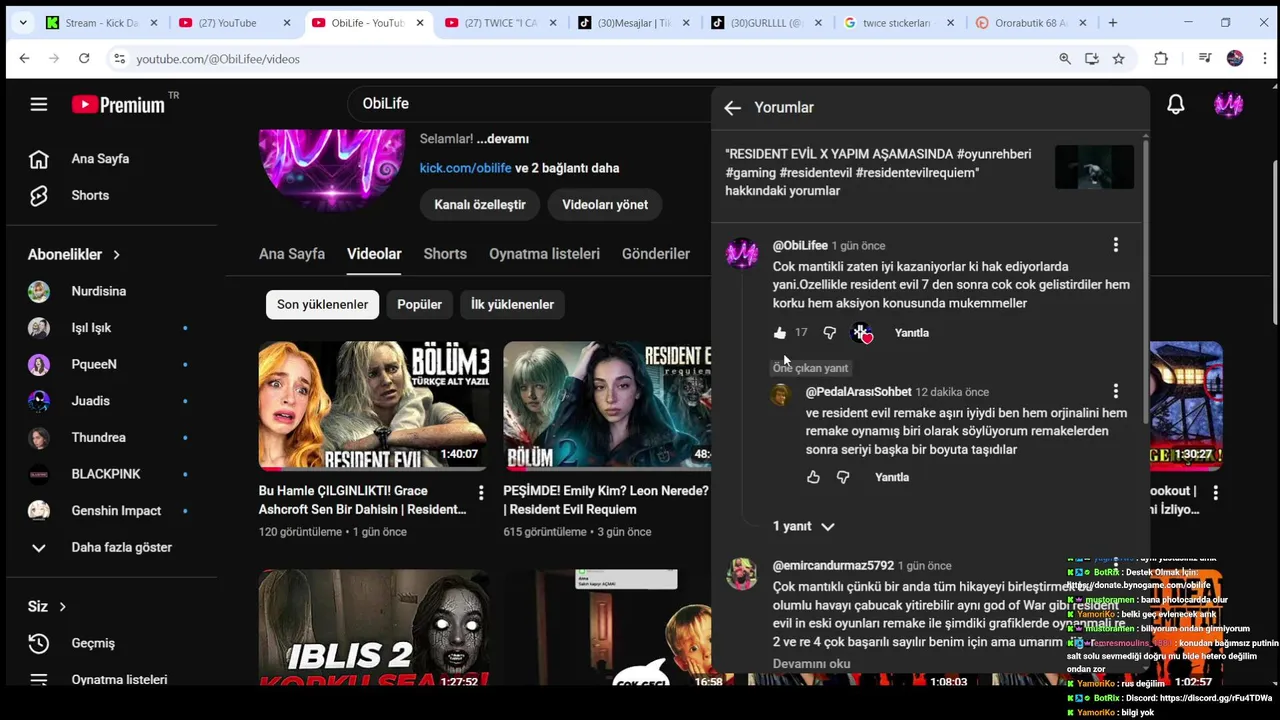Expand the Siz section
1280x720 pixels.
coord(47,606)
